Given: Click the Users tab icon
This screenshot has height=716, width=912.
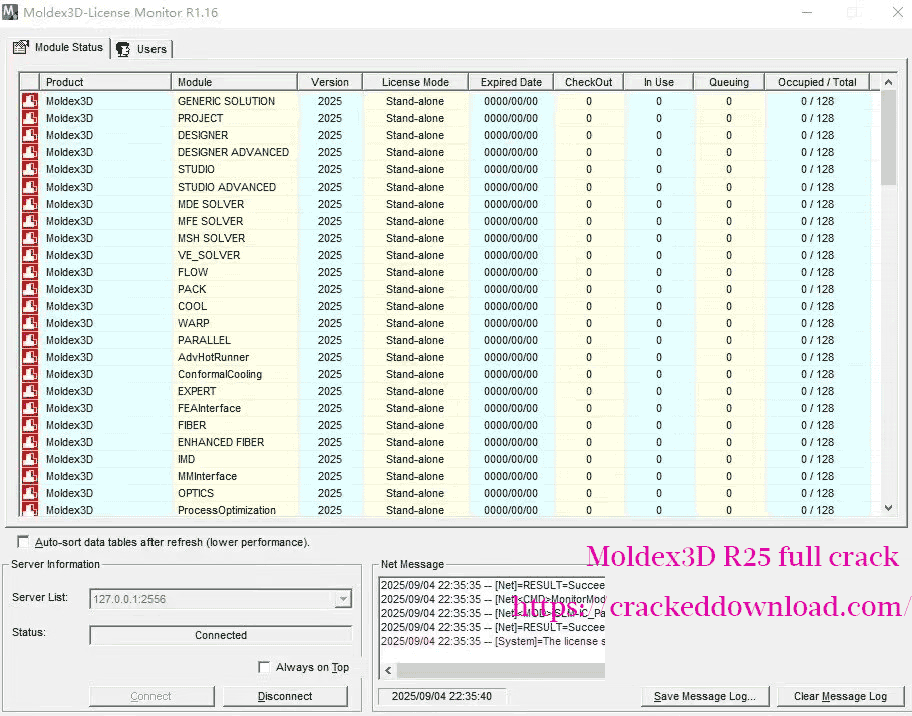Looking at the screenshot, I should 123,48.
